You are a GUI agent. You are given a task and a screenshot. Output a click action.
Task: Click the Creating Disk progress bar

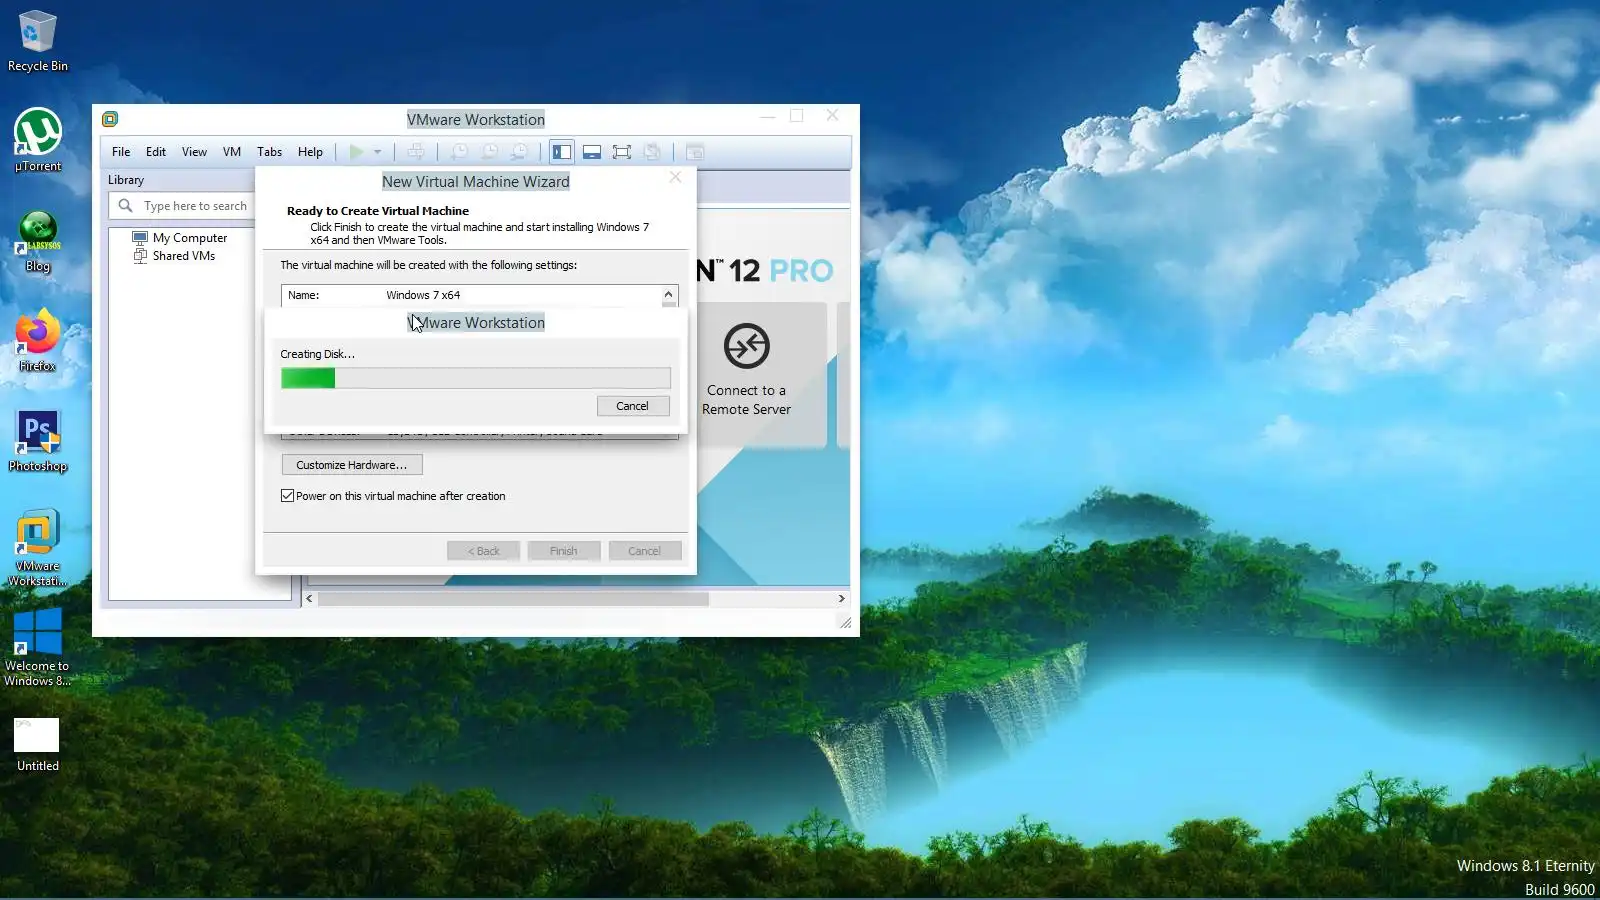click(476, 378)
